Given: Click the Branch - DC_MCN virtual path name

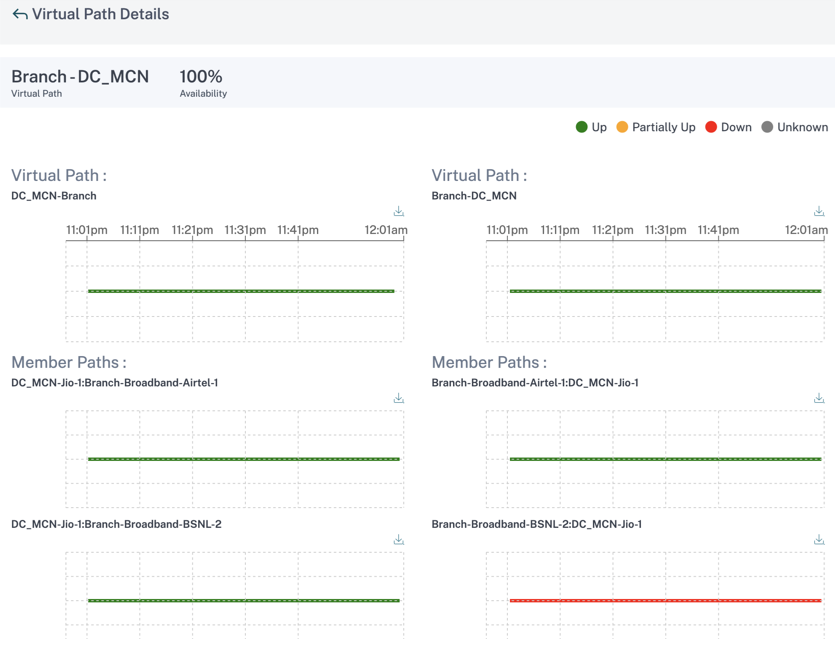Looking at the screenshot, I should click(x=80, y=77).
